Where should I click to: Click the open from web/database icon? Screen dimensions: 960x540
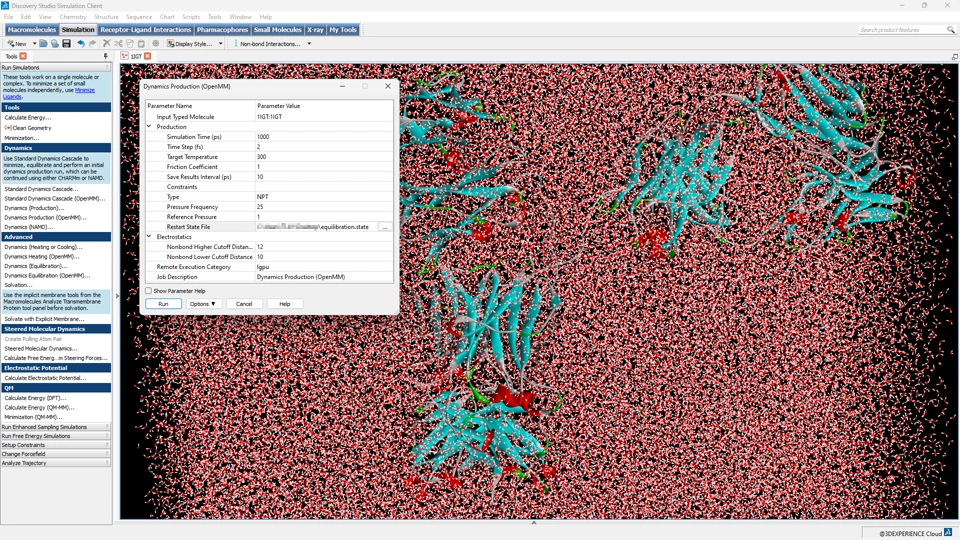pyautogui.click(x=54, y=43)
